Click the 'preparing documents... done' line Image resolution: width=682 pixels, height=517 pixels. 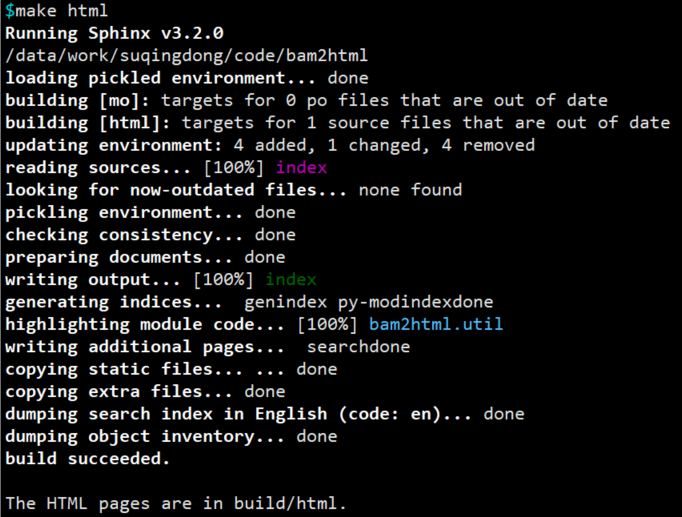click(x=145, y=257)
